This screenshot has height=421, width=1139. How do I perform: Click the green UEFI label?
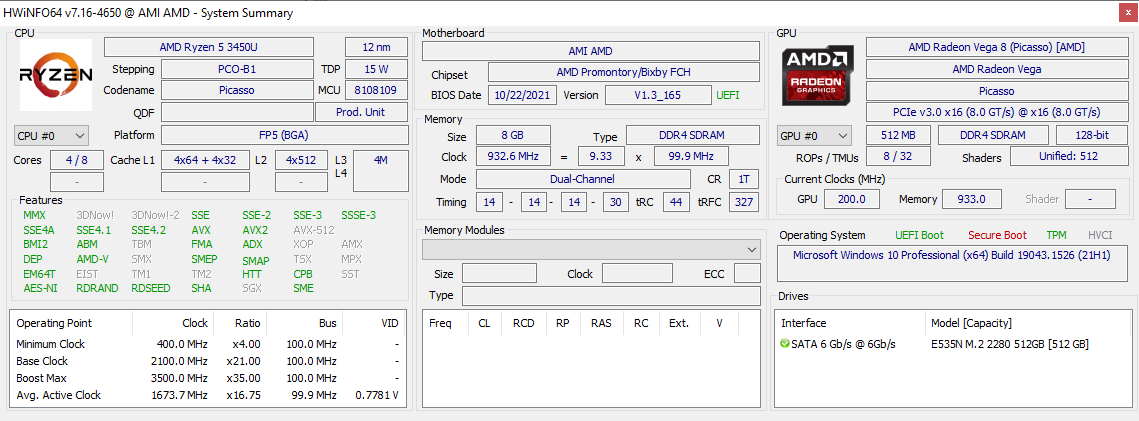click(728, 95)
